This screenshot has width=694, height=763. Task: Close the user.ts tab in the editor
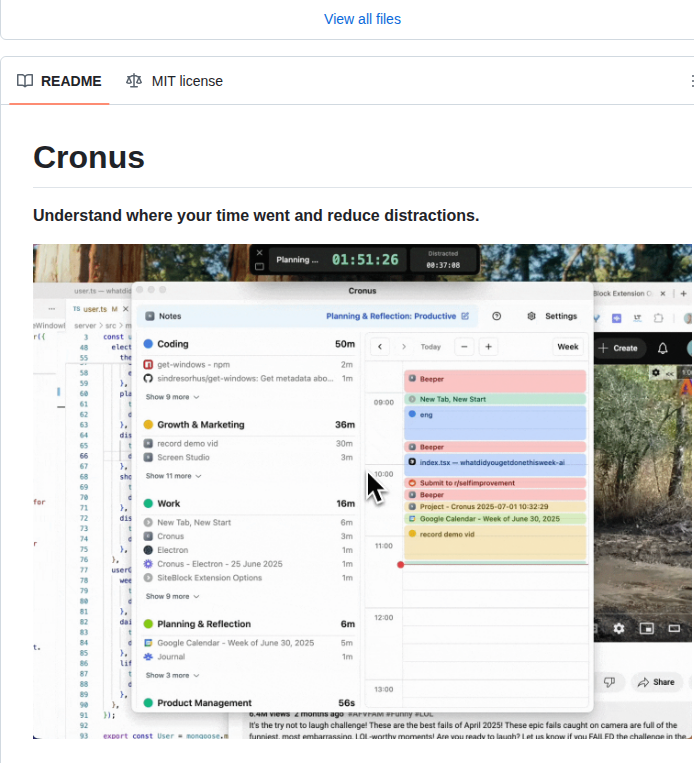coord(126,309)
